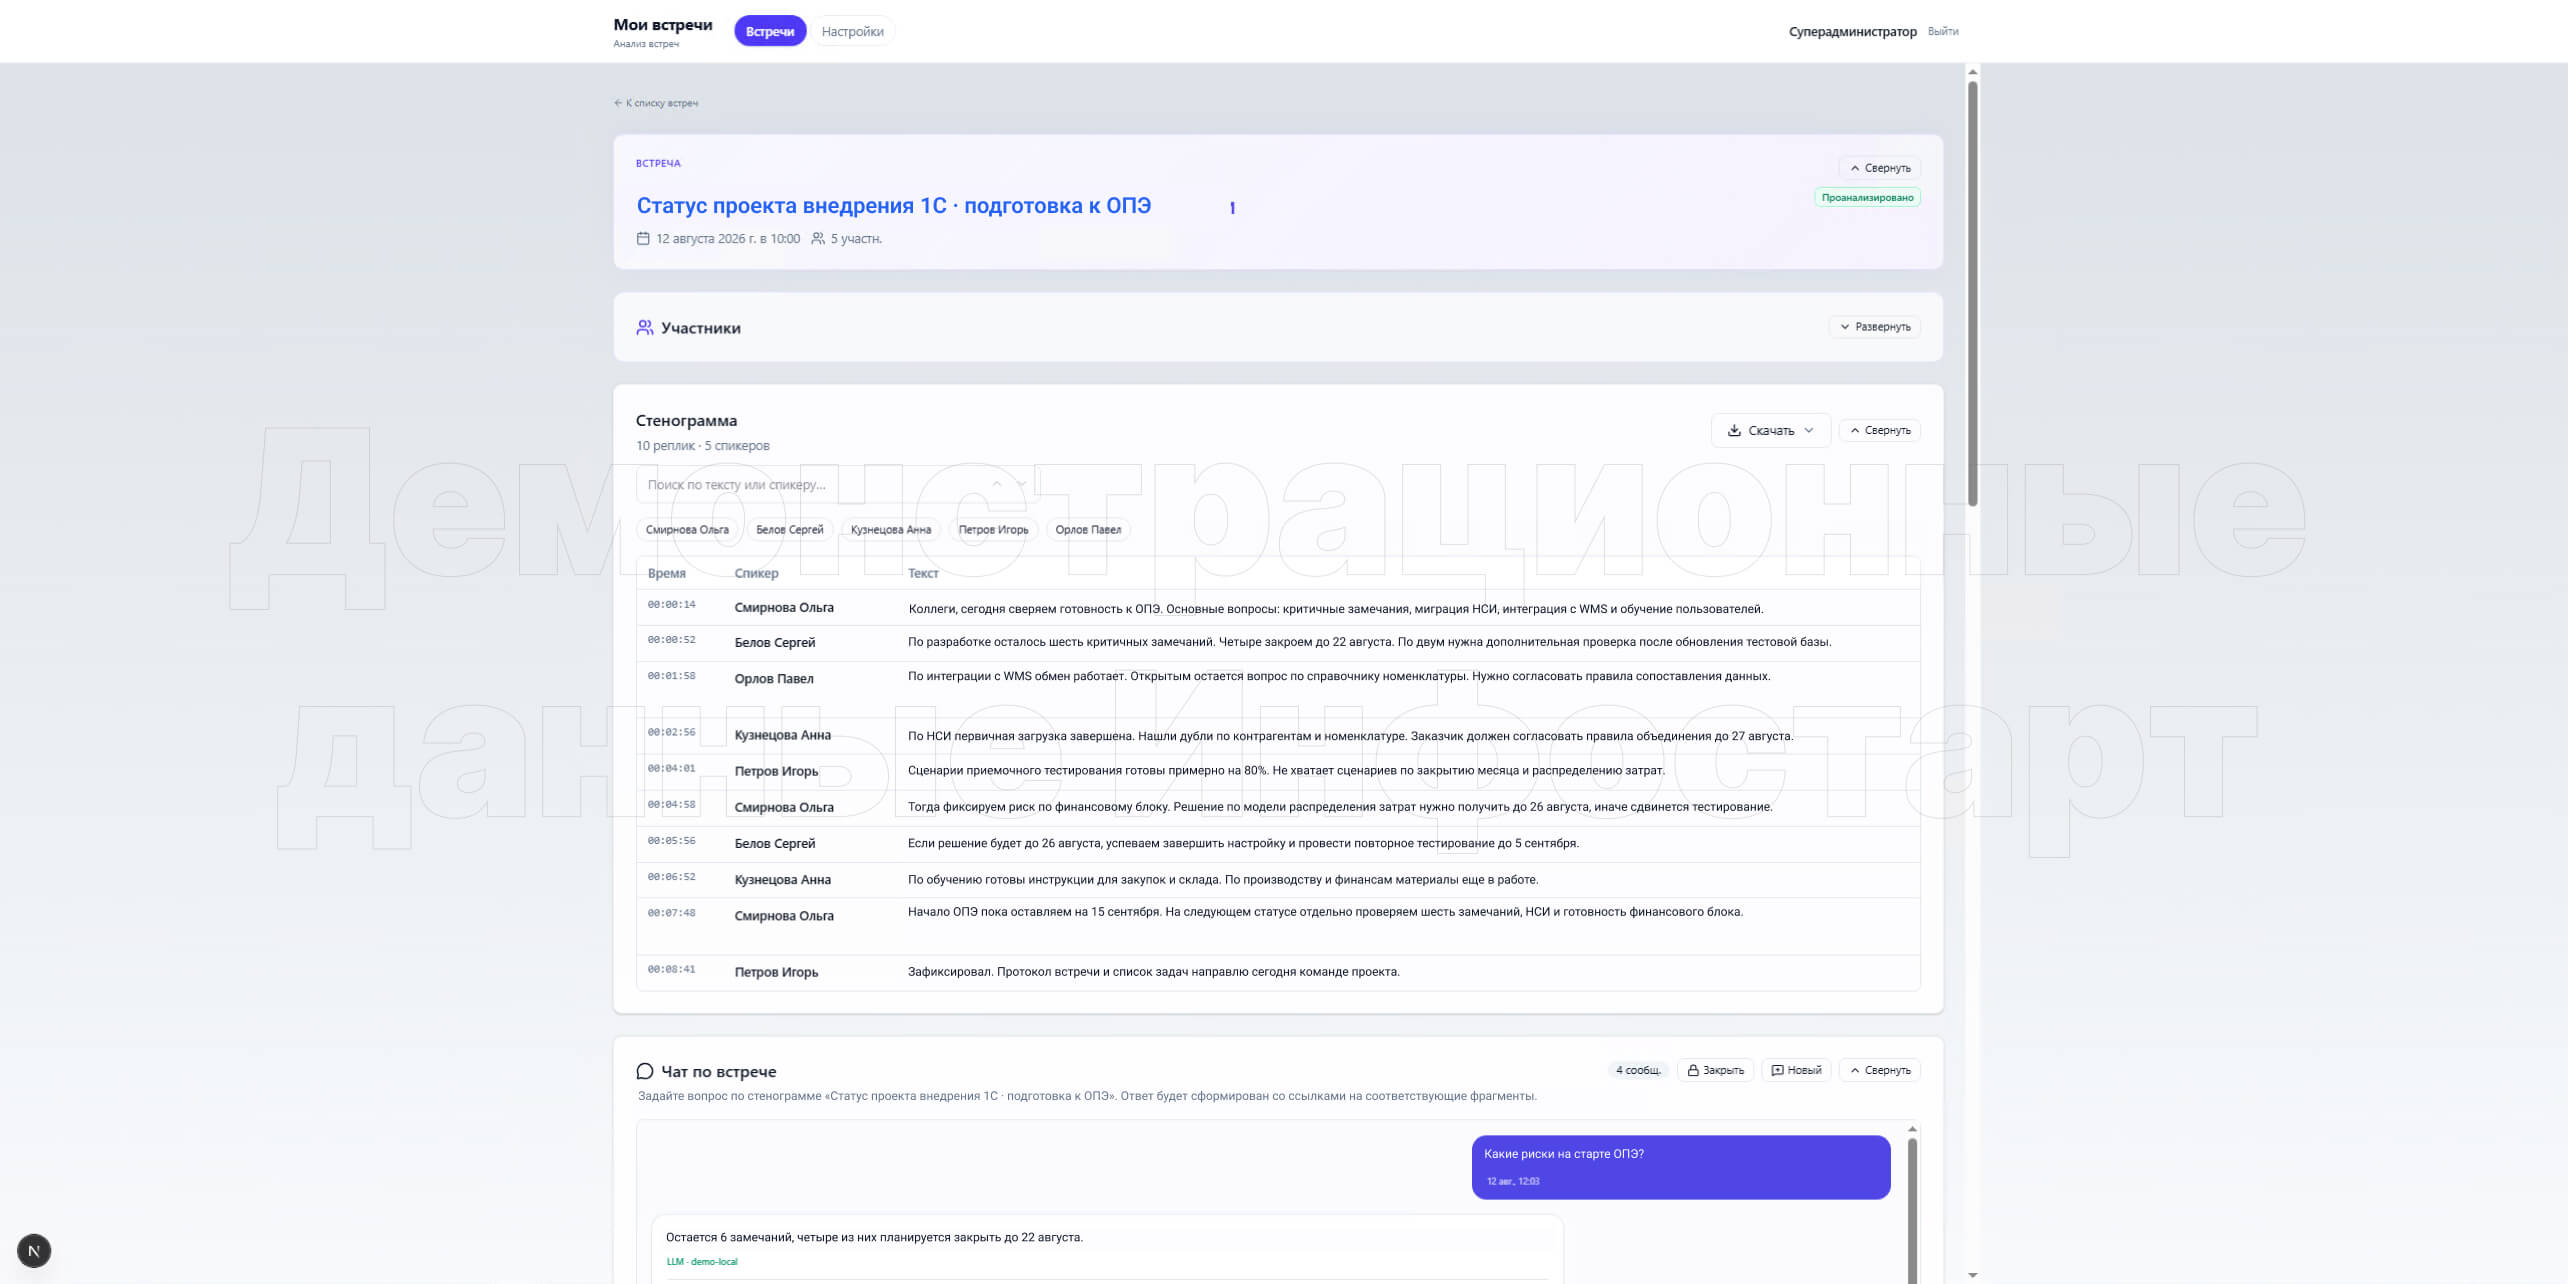This screenshot has width=2568, height=1284.
Task: Click the line "Коллеги, сегодня сверяем готовность к ОПЭ"
Action: pos(1336,609)
